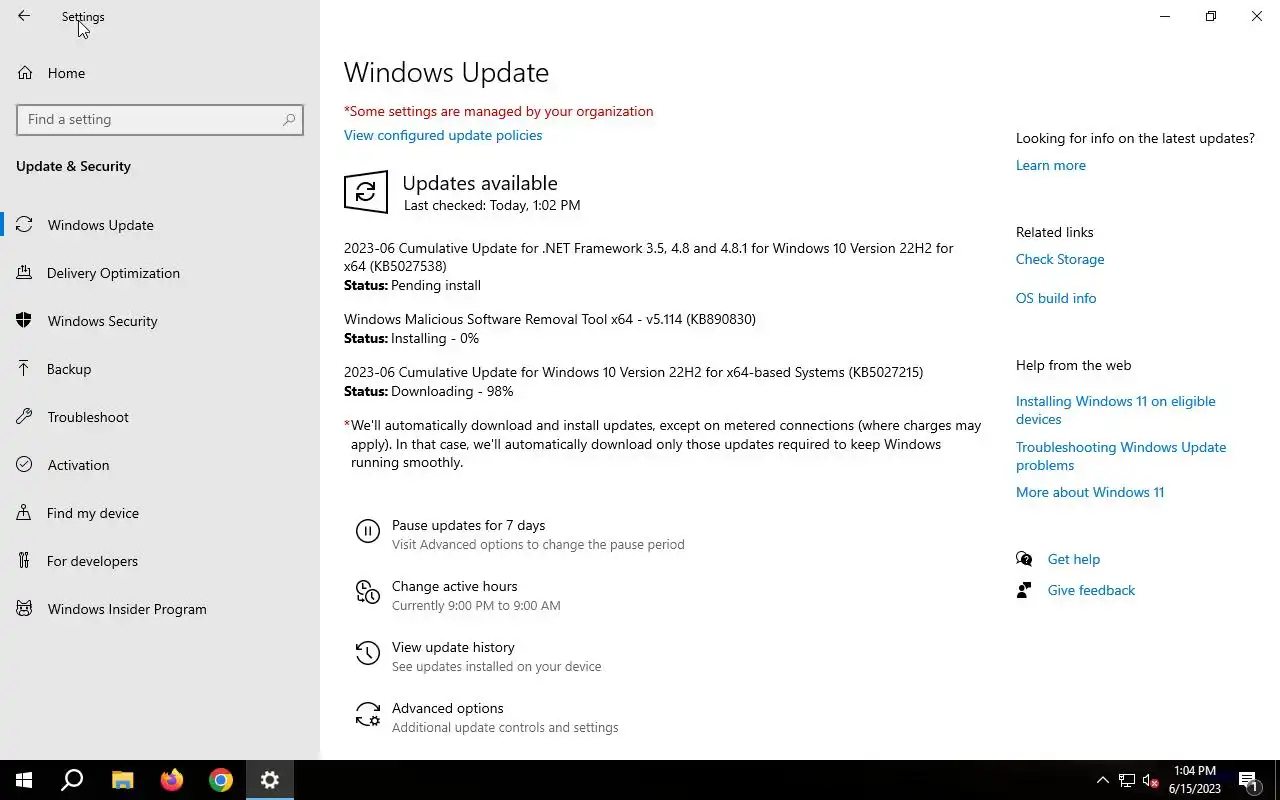Open the Check Storage link
This screenshot has width=1280, height=800.
click(x=1060, y=259)
